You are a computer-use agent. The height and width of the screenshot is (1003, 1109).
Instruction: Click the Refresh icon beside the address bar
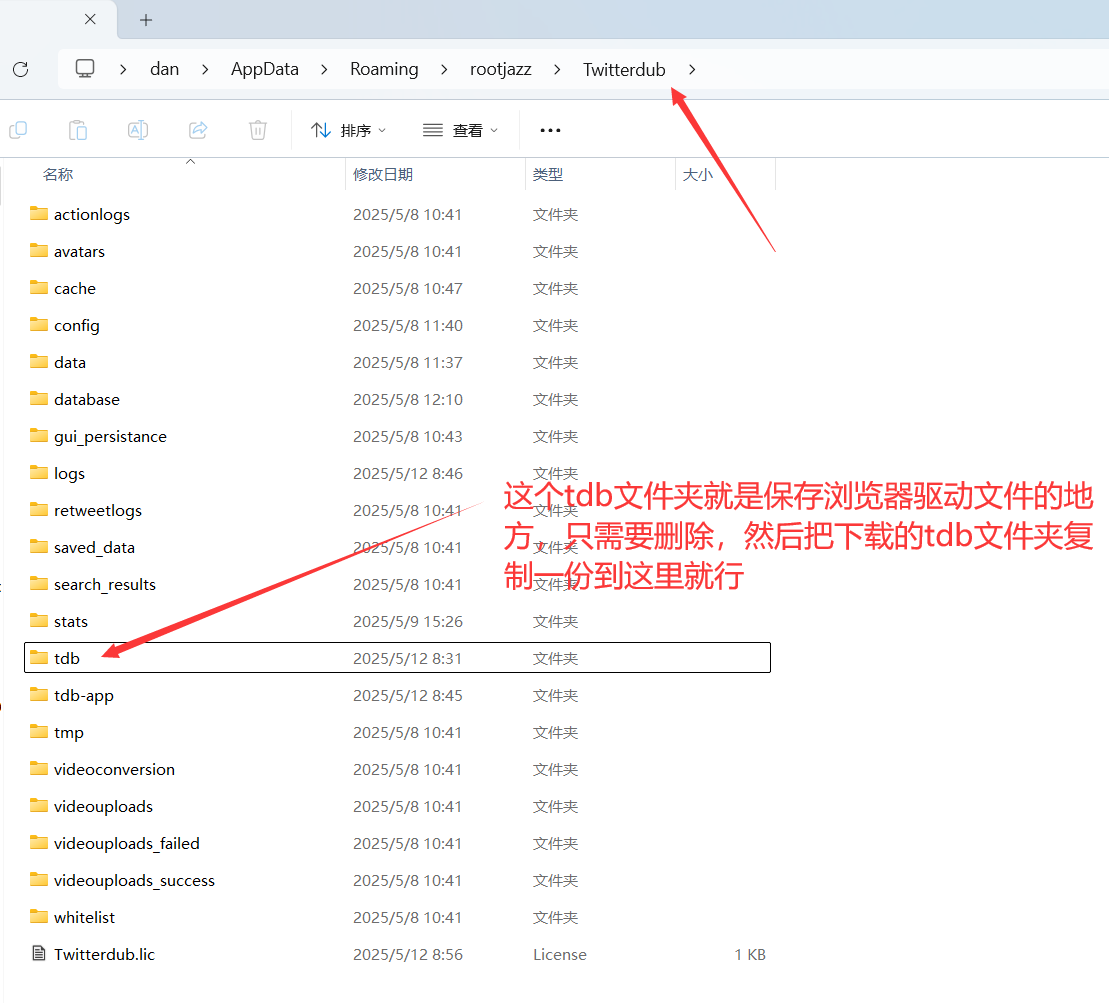20,69
